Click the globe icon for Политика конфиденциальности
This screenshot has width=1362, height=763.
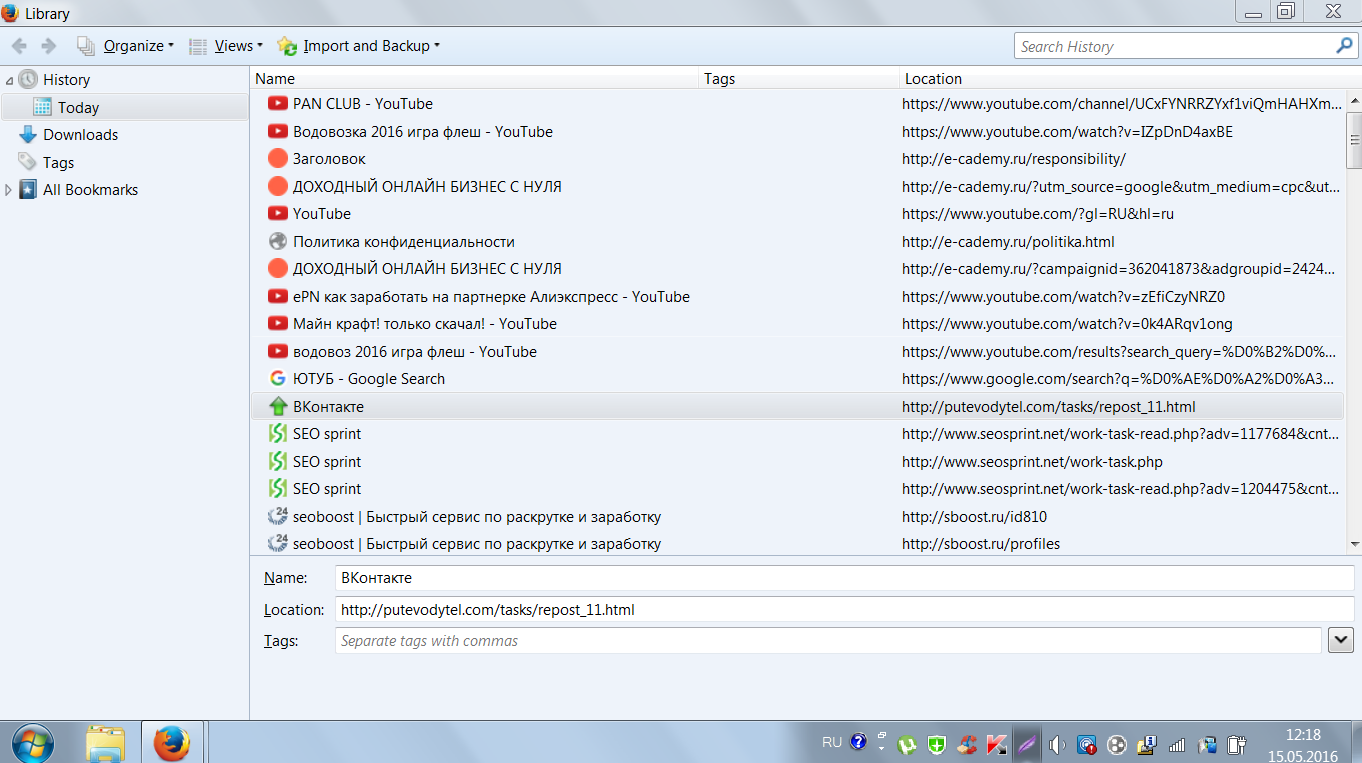tap(278, 242)
